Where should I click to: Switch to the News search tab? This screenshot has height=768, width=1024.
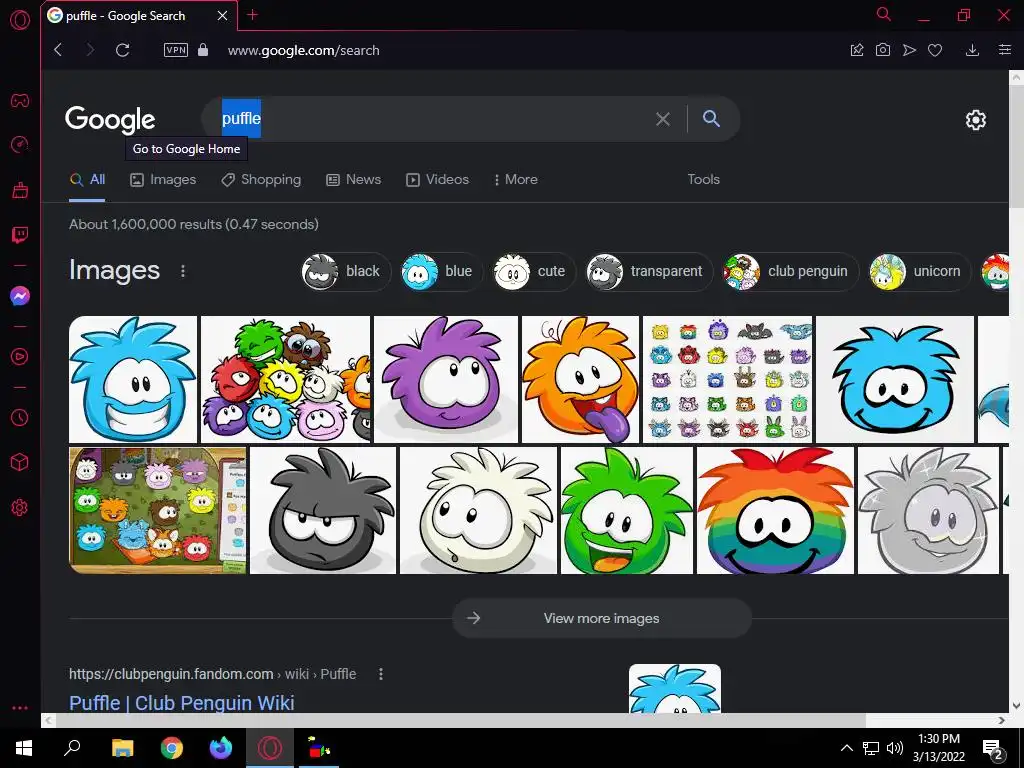tap(354, 180)
